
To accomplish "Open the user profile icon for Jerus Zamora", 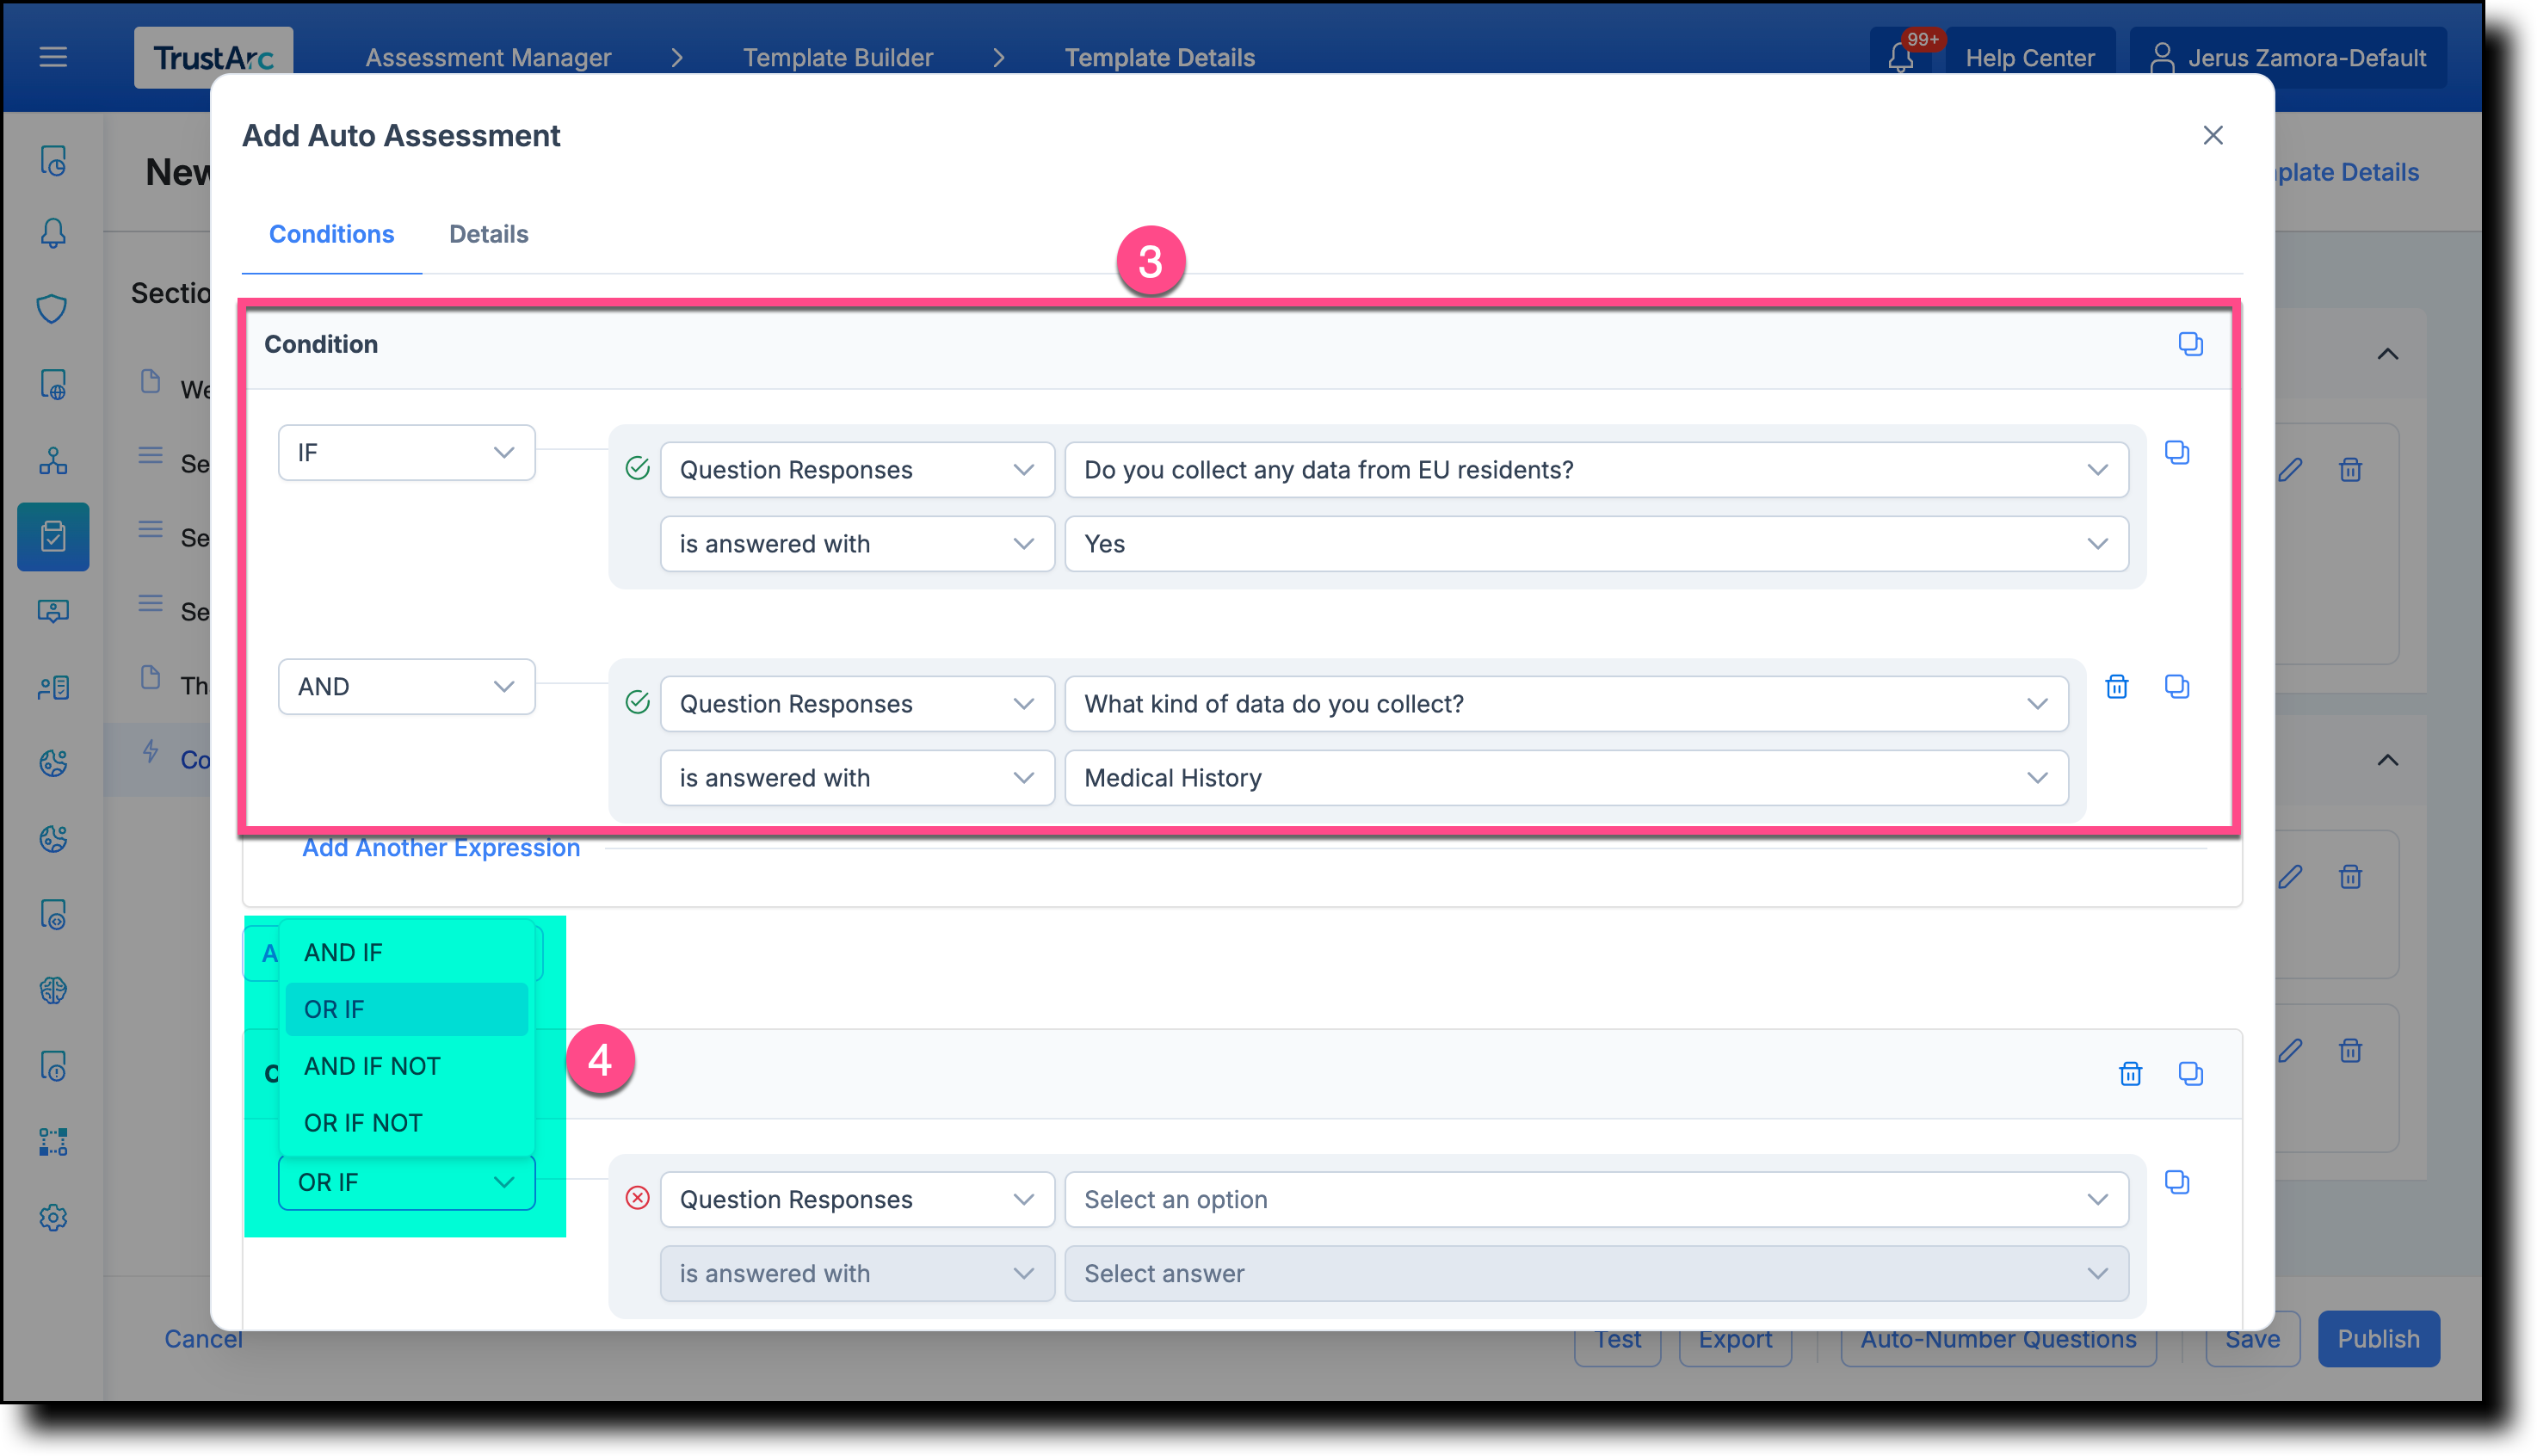I will tap(2162, 58).
